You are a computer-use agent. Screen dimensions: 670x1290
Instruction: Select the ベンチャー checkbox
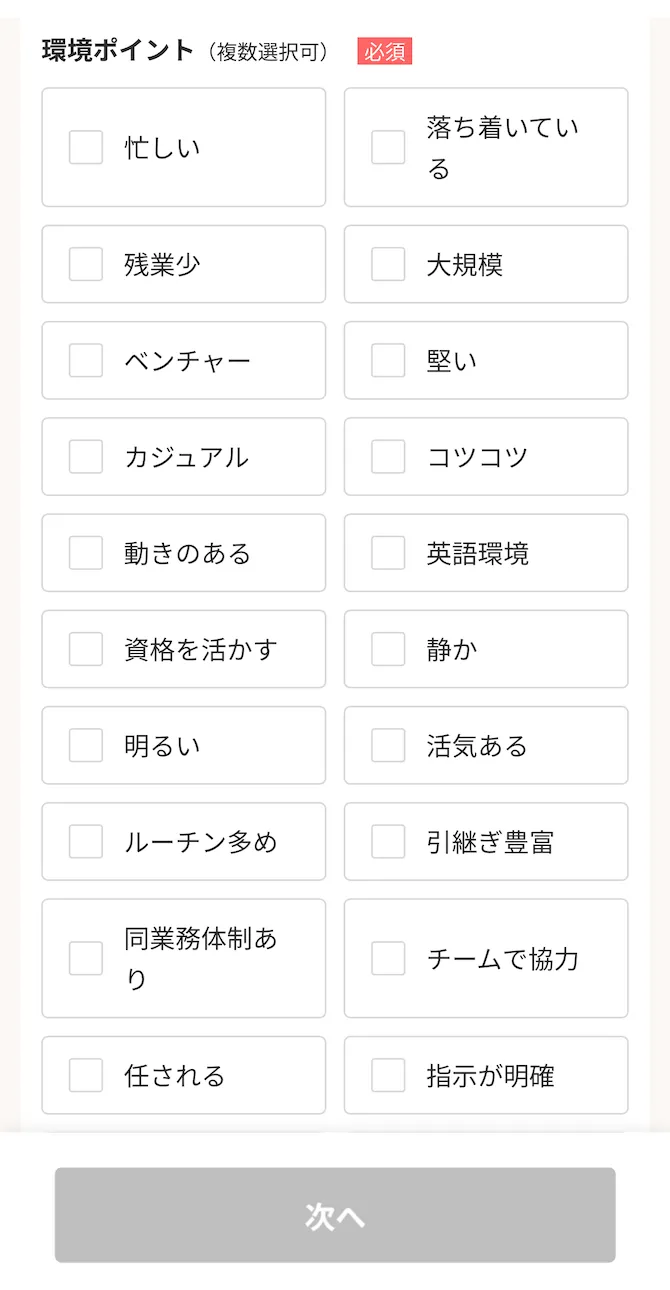pos(85,360)
